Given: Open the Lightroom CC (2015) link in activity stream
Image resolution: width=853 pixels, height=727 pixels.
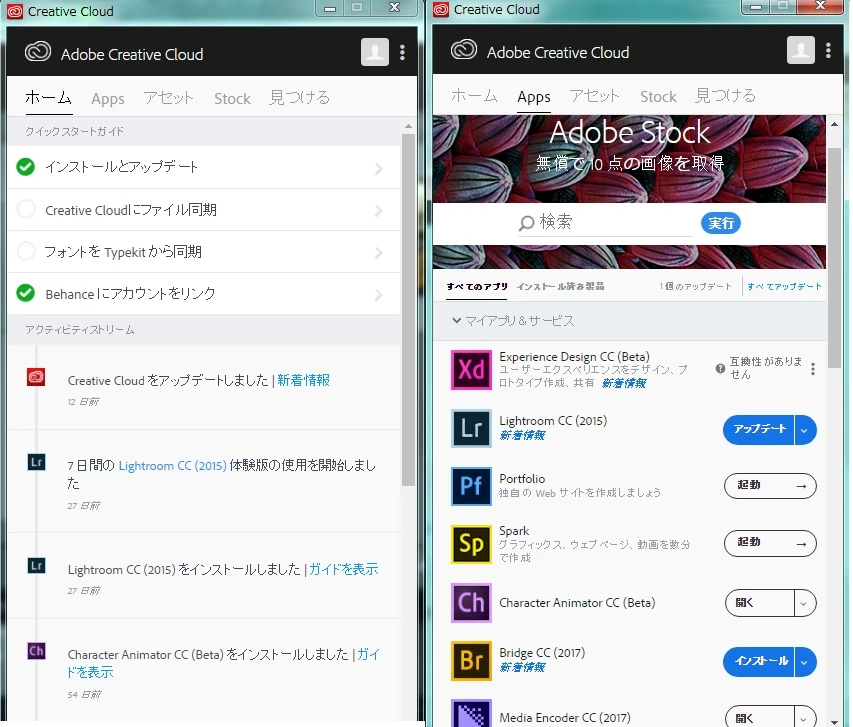Looking at the screenshot, I should (x=172, y=466).
